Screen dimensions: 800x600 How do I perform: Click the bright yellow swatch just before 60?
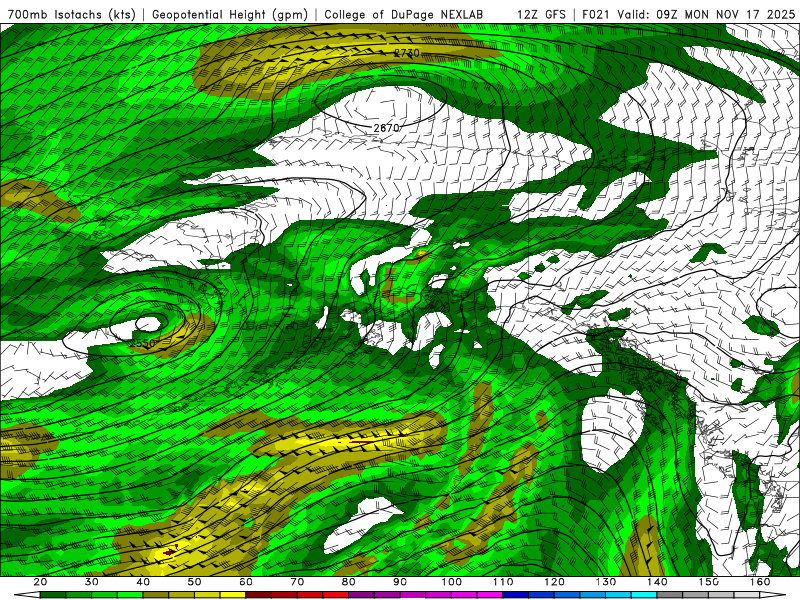(x=233, y=595)
